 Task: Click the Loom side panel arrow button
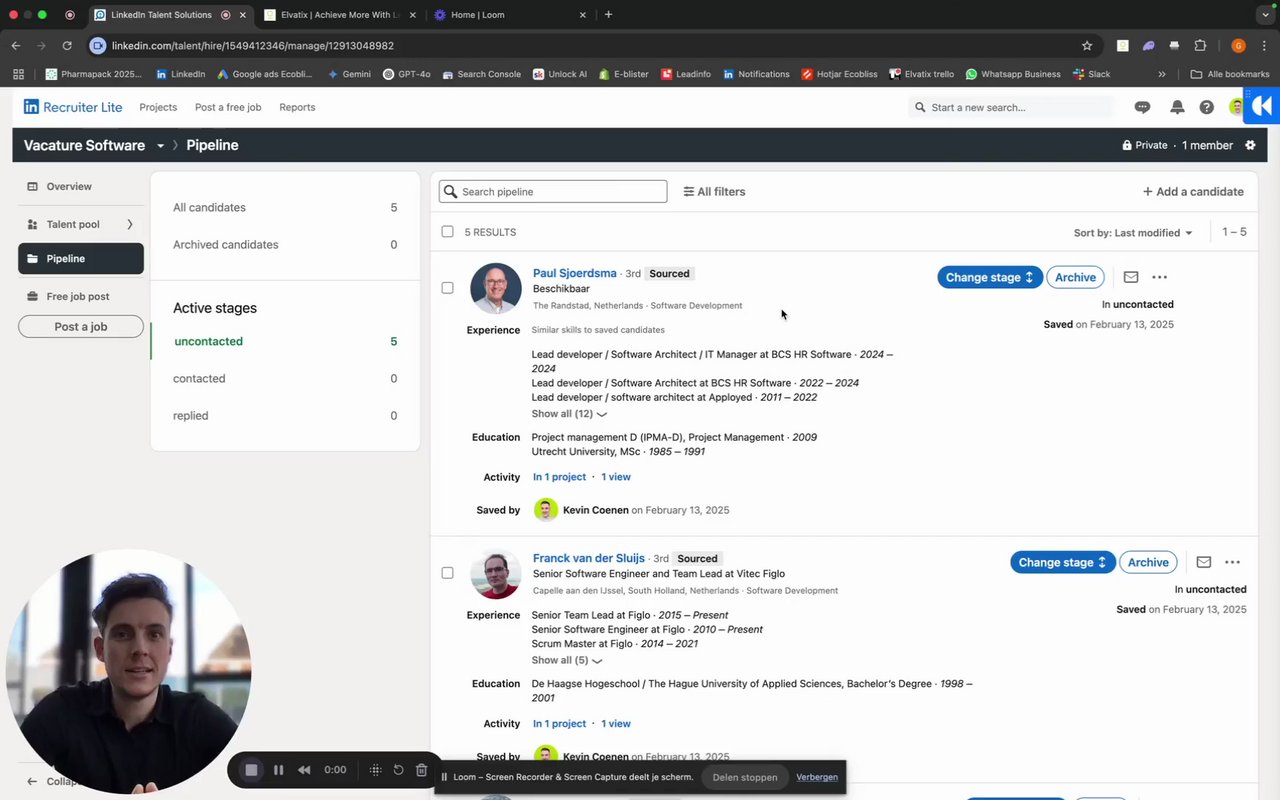click(1263, 106)
